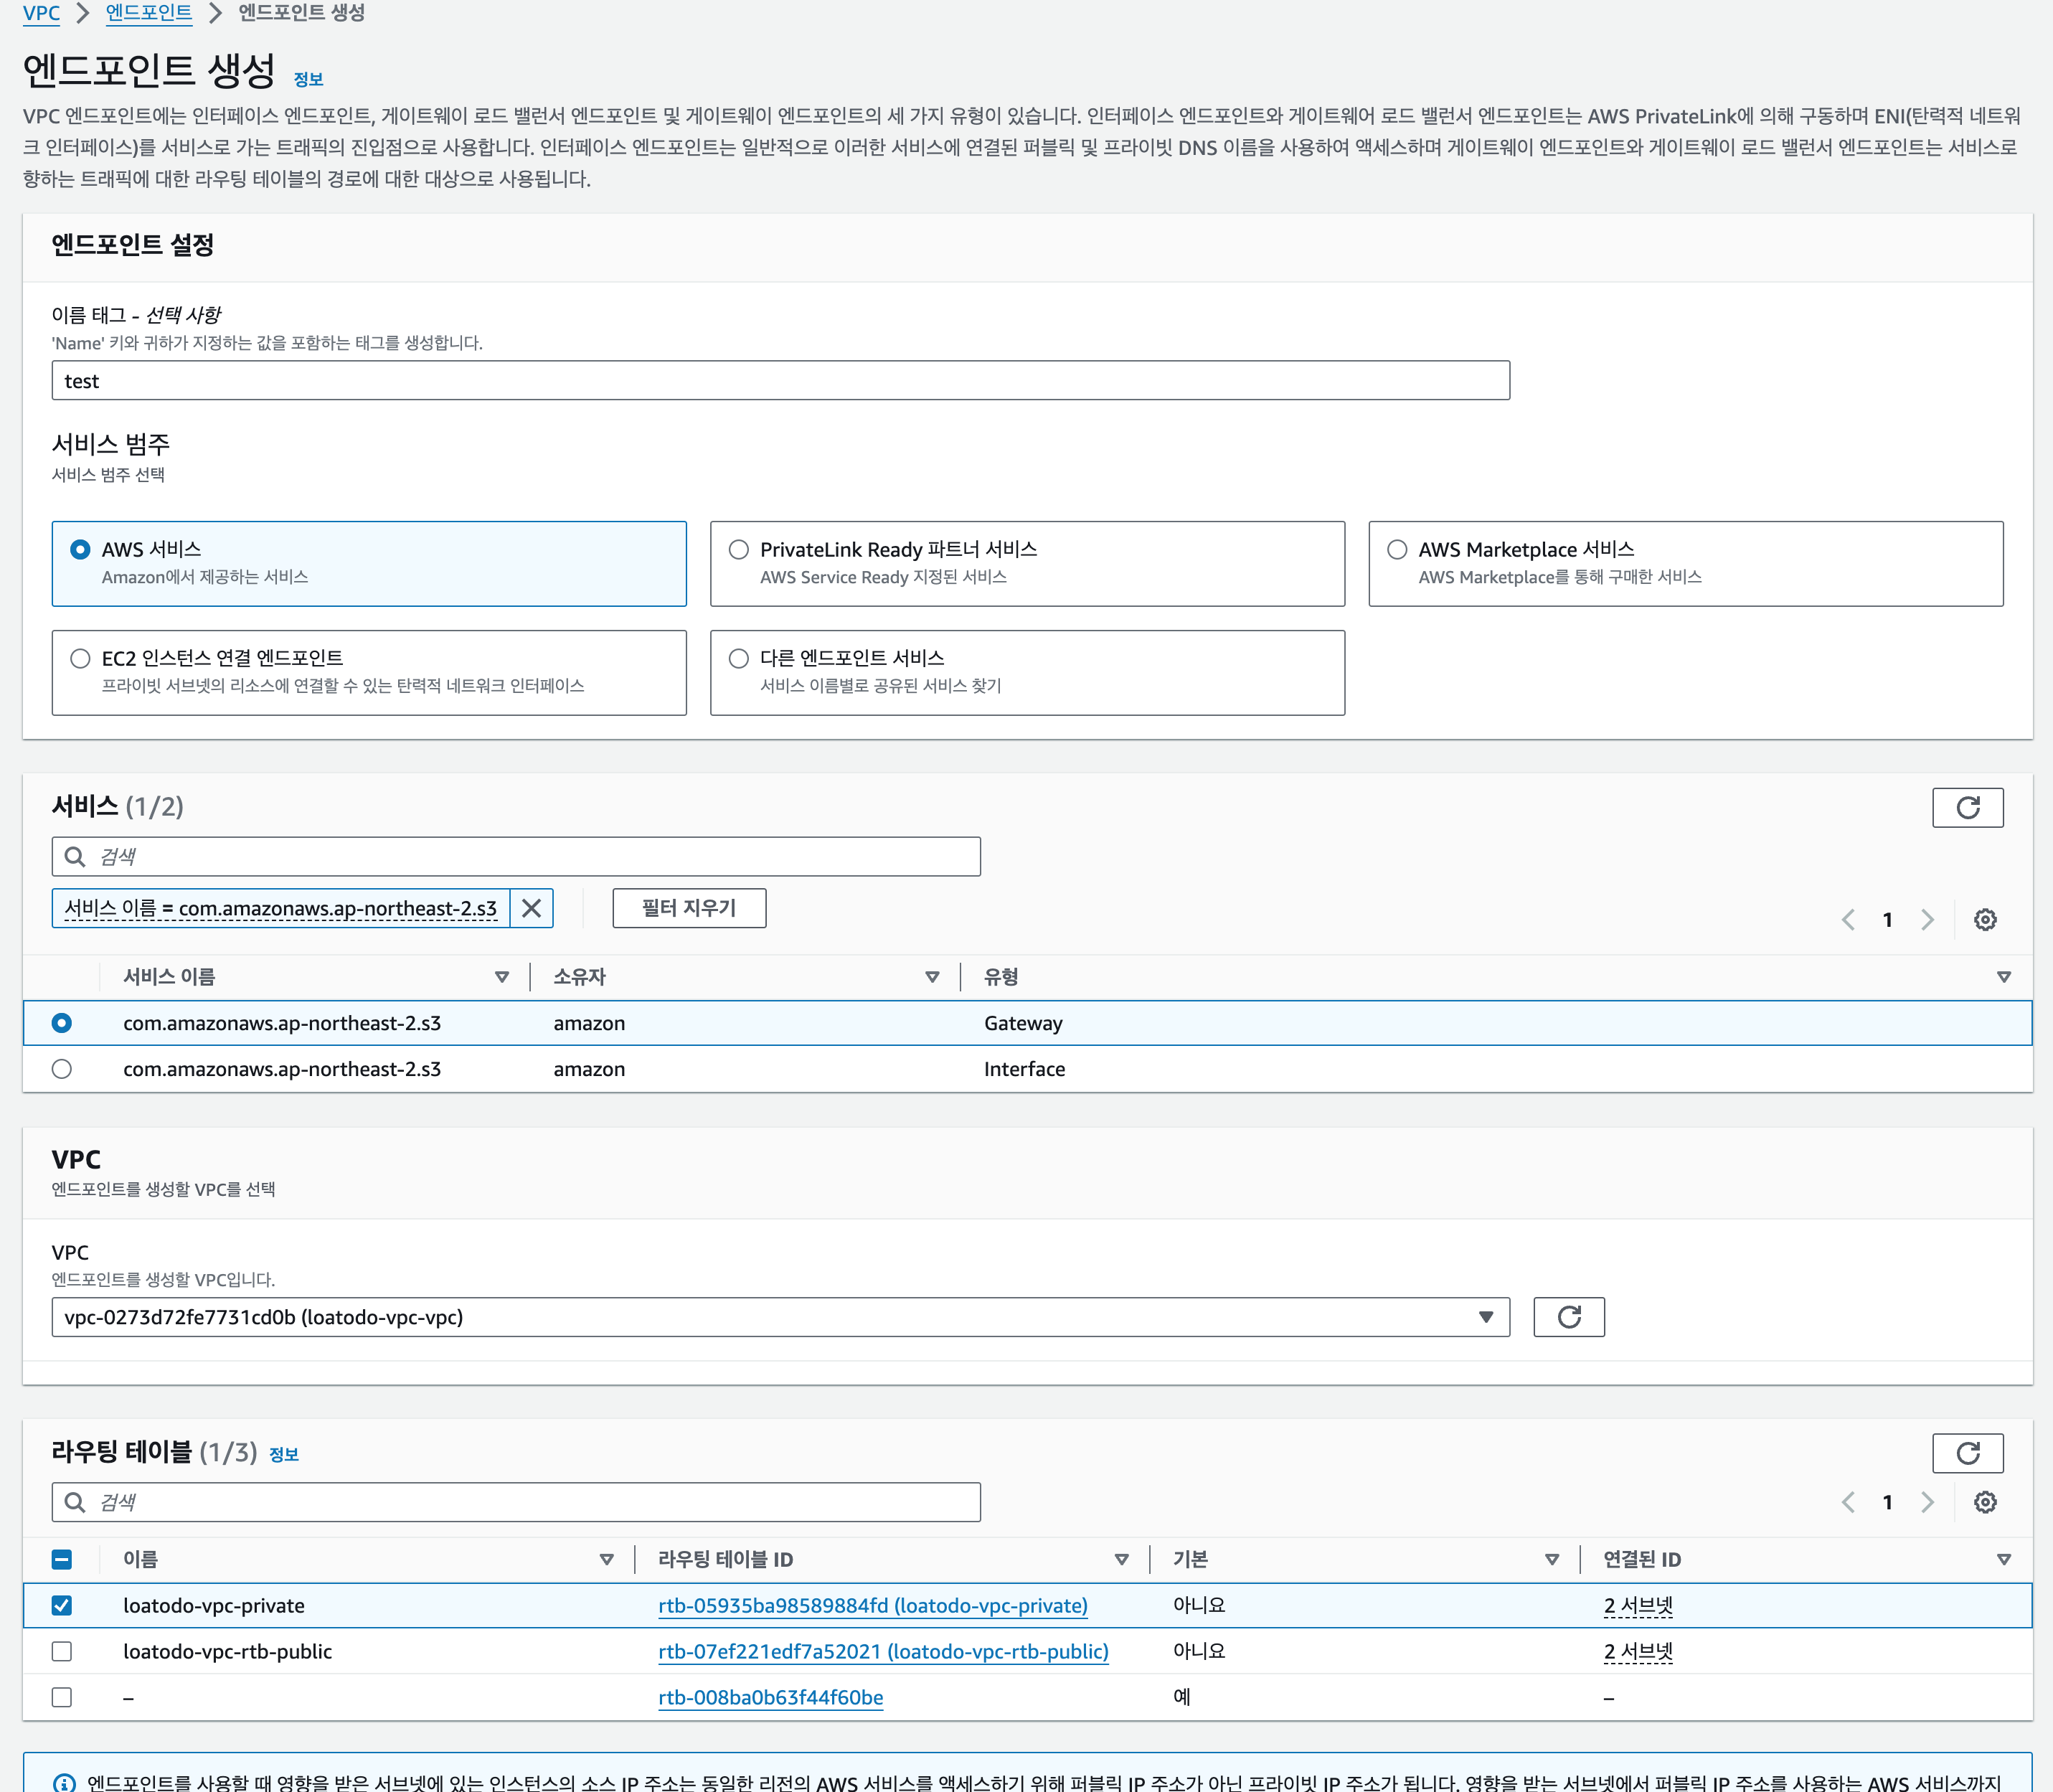This screenshot has width=2053, height=1792.
Task: Navigate to VPC breadcrumb
Action: tap(41, 13)
